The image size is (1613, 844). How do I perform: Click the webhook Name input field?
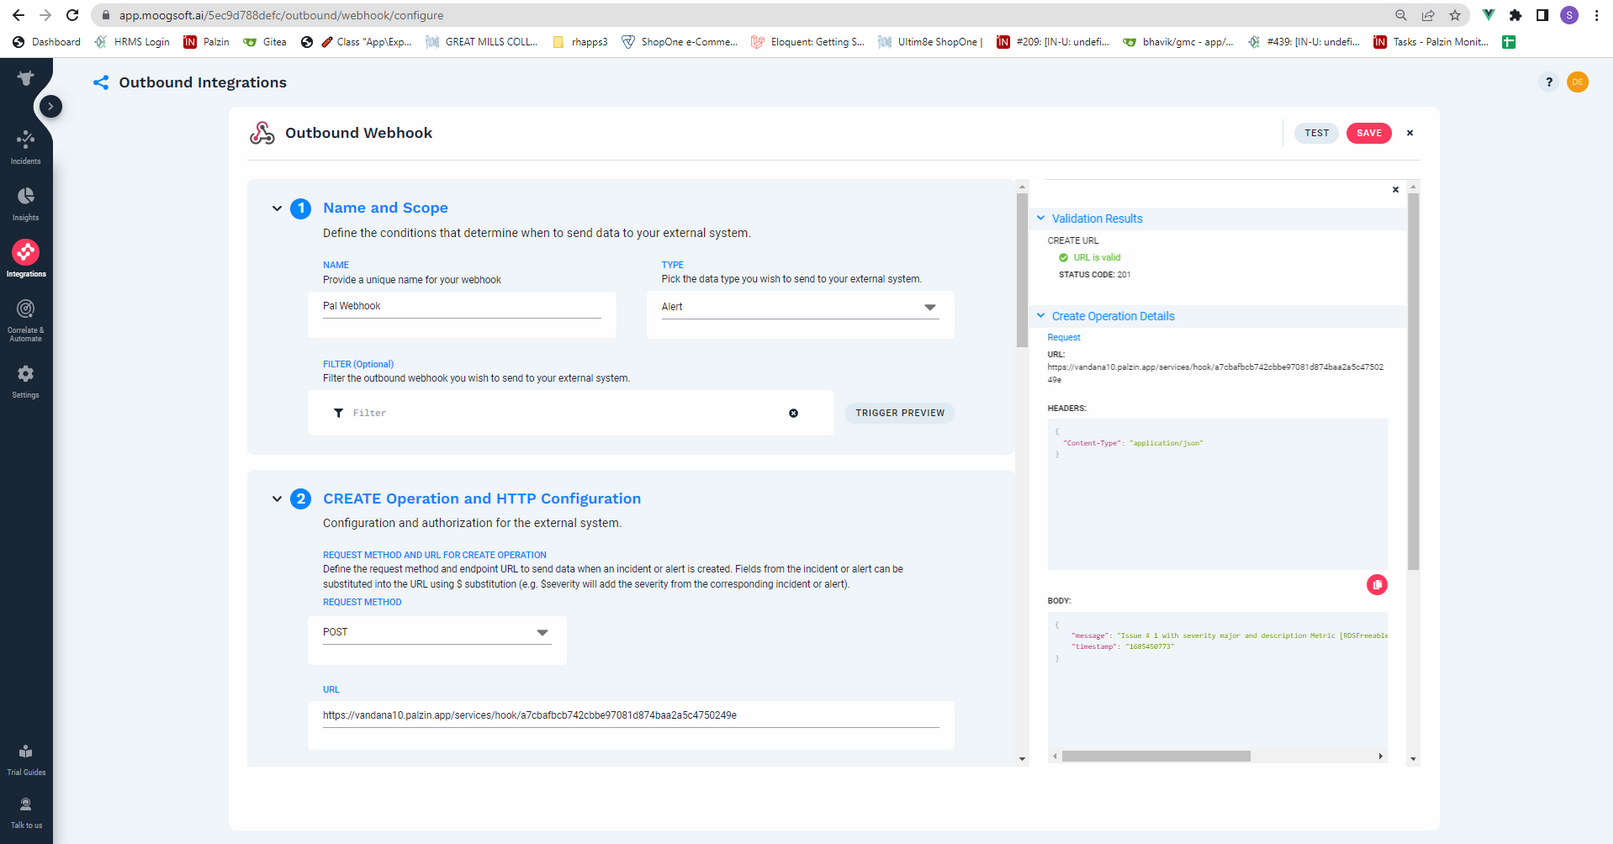[x=462, y=307]
